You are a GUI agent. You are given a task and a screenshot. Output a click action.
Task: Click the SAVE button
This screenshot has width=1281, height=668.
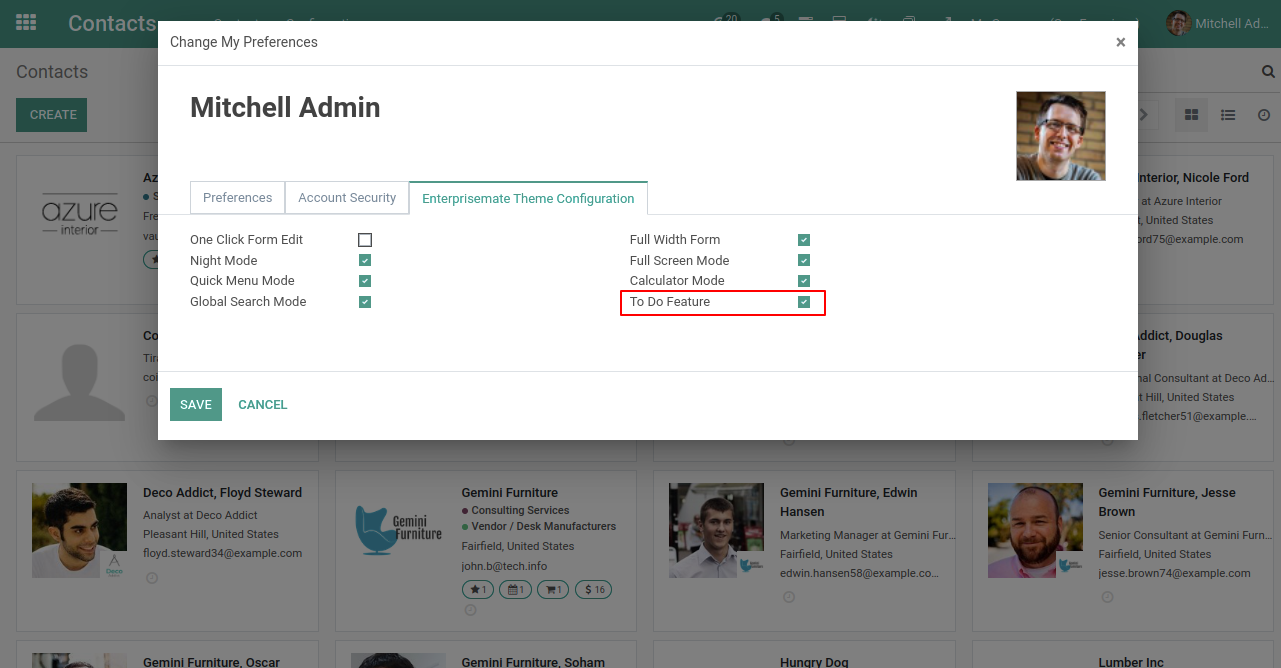(196, 405)
